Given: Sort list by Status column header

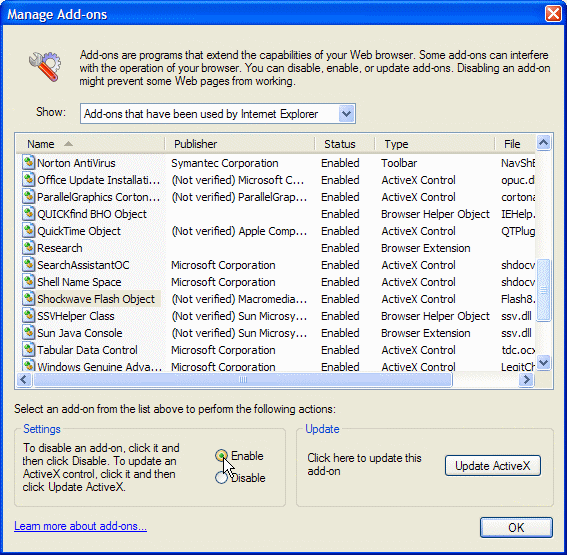Looking at the screenshot, I should (x=345, y=144).
